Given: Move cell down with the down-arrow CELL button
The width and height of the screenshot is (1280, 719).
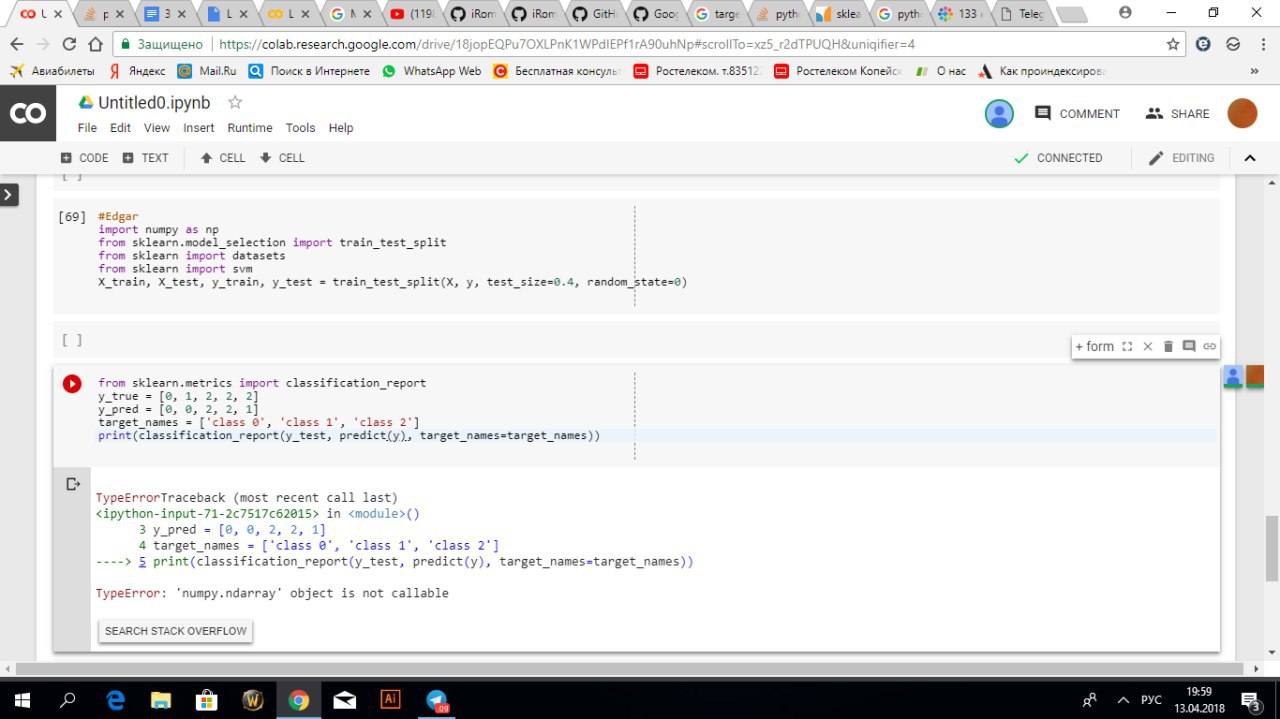Looking at the screenshot, I should point(282,158).
